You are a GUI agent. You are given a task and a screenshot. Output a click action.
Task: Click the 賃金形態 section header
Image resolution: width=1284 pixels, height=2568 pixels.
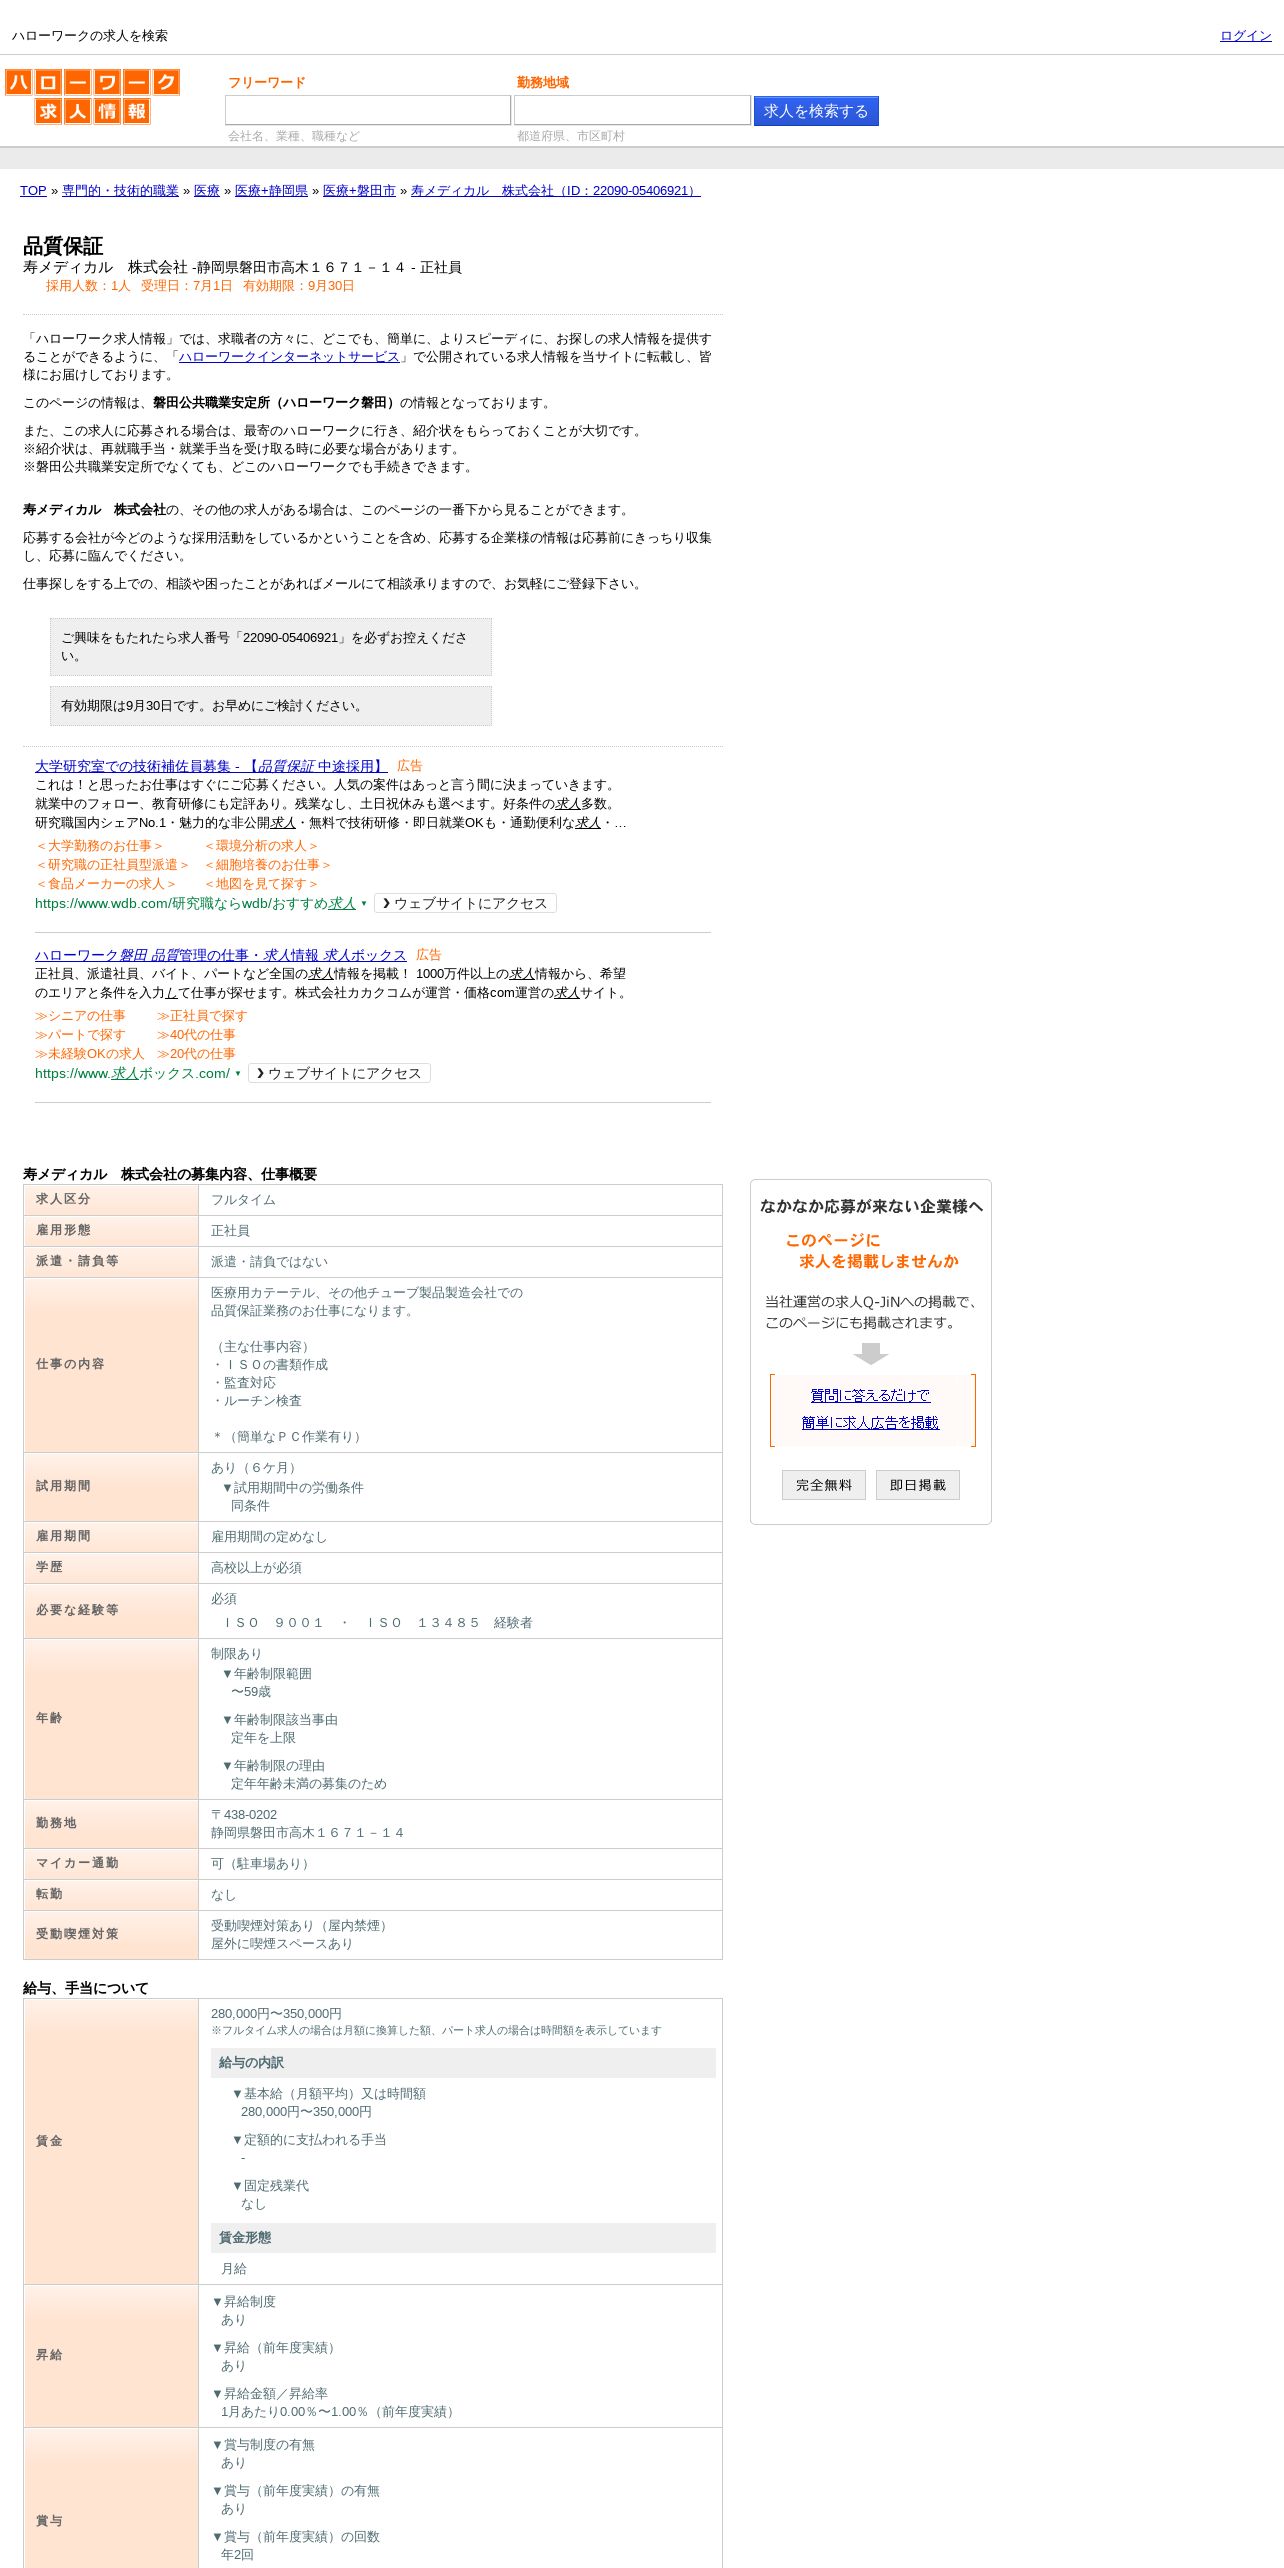coord(463,2238)
